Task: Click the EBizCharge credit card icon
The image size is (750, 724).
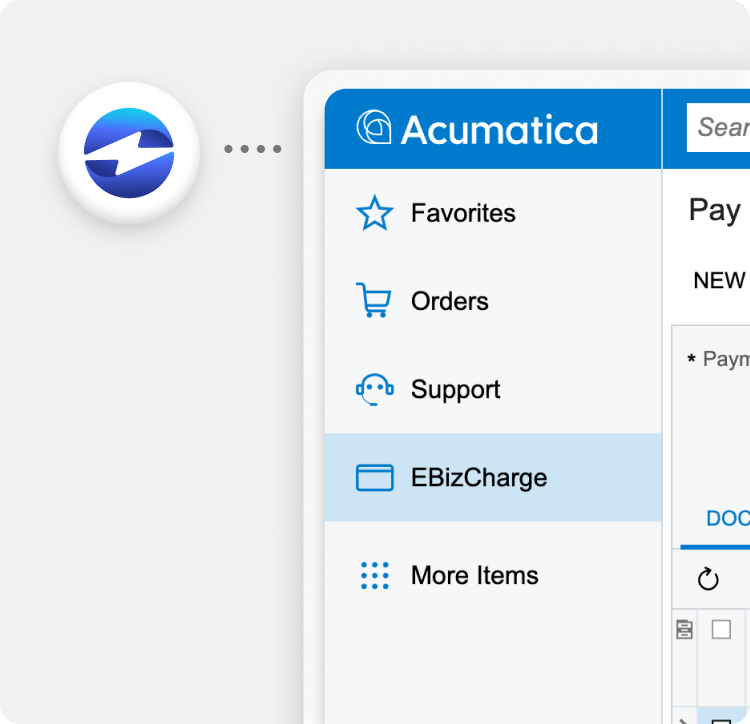Action: click(375, 478)
